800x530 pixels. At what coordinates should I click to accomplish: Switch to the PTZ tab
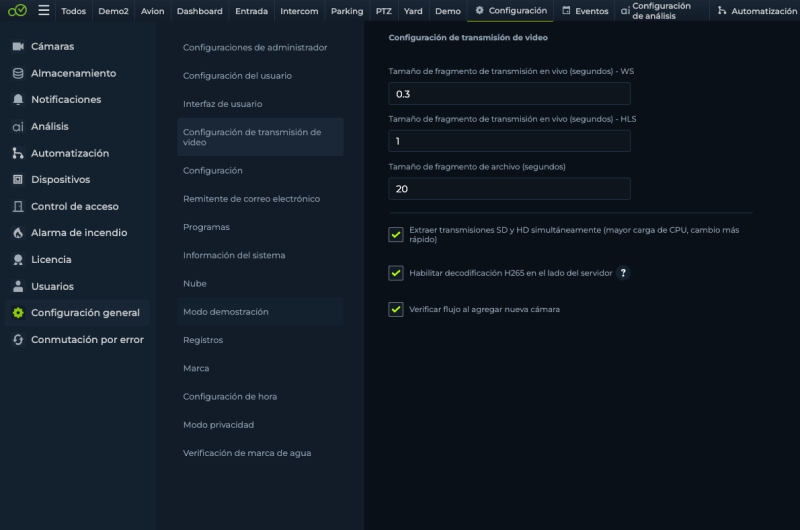384,11
